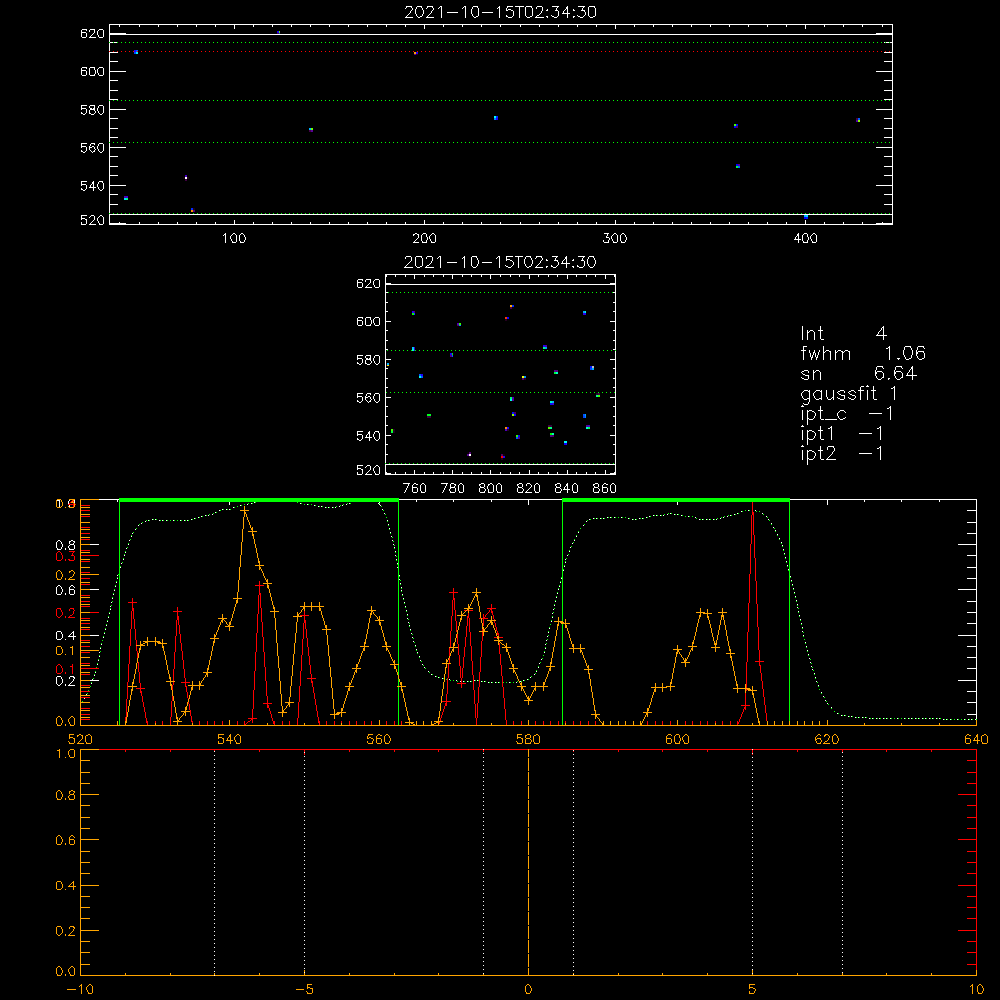Click x-axis label 100 of top plot

pos(234,239)
